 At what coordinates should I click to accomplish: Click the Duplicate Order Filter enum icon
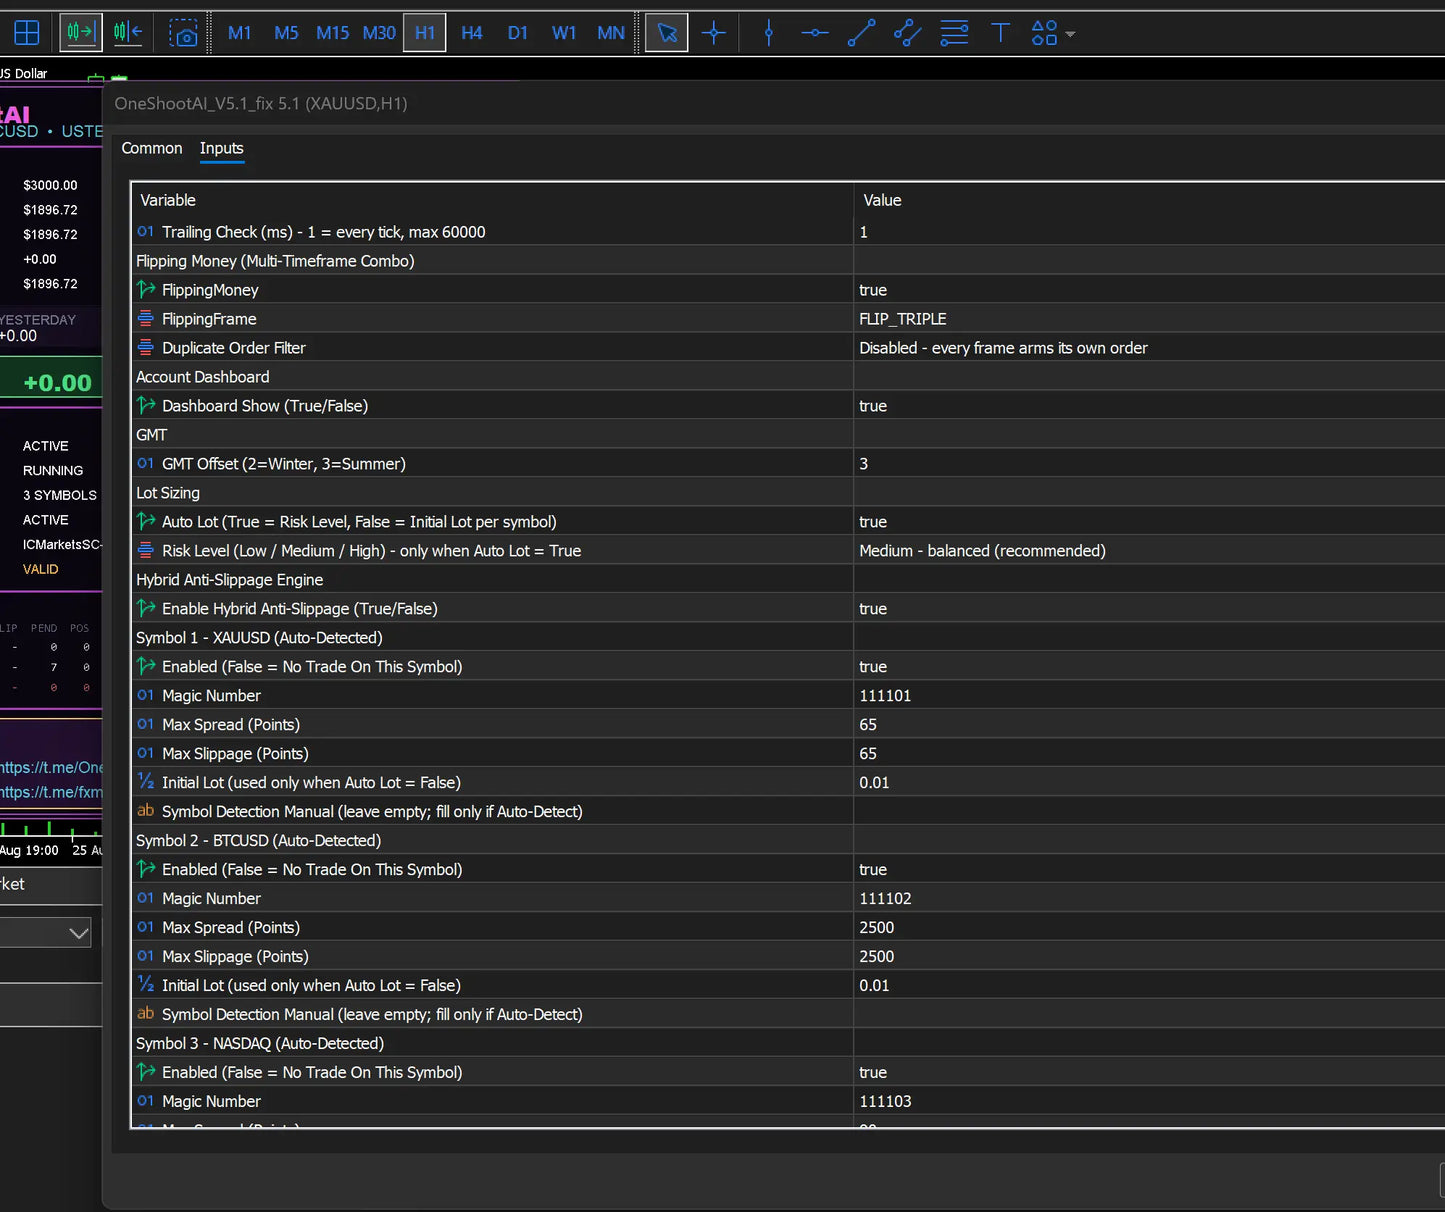pos(146,348)
